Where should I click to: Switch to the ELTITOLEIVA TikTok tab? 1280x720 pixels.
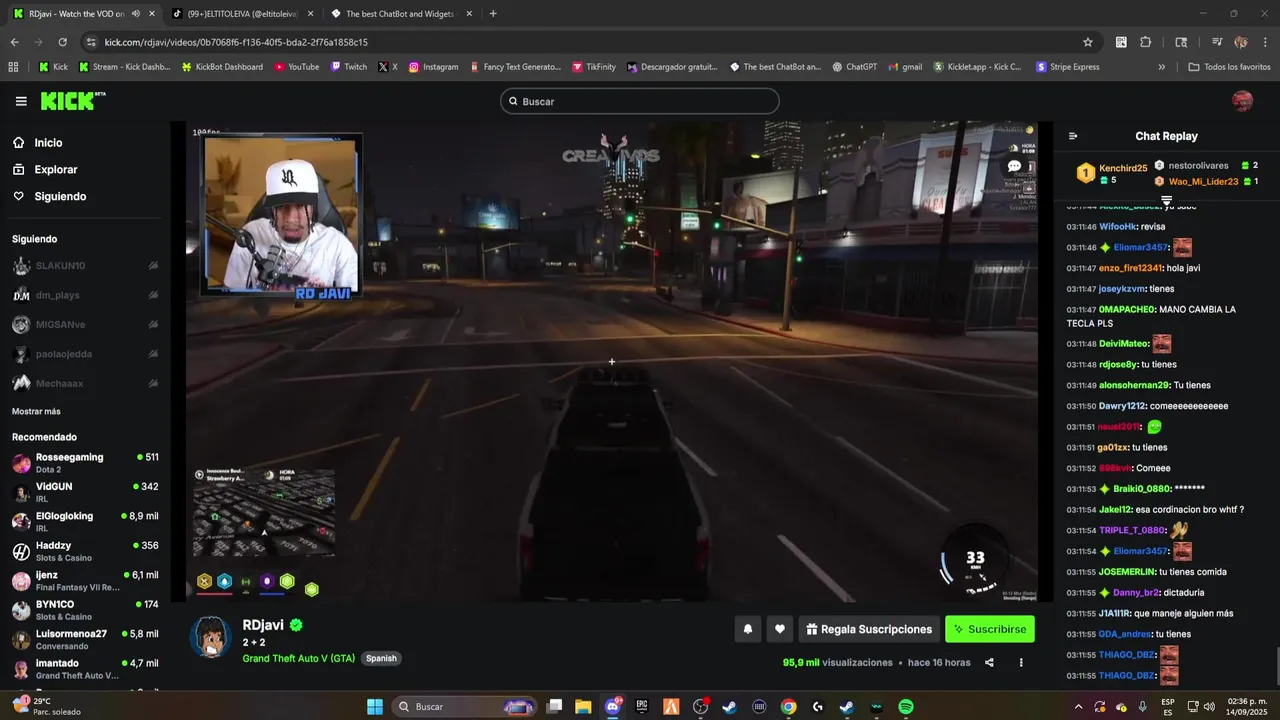[x=240, y=14]
